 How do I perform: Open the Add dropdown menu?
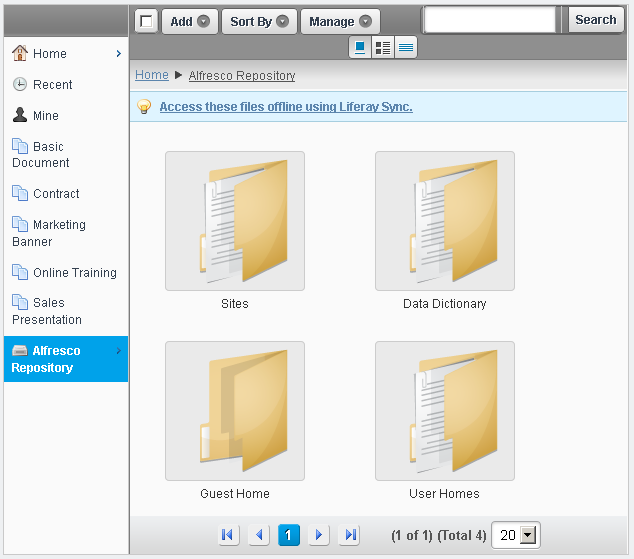(190, 21)
